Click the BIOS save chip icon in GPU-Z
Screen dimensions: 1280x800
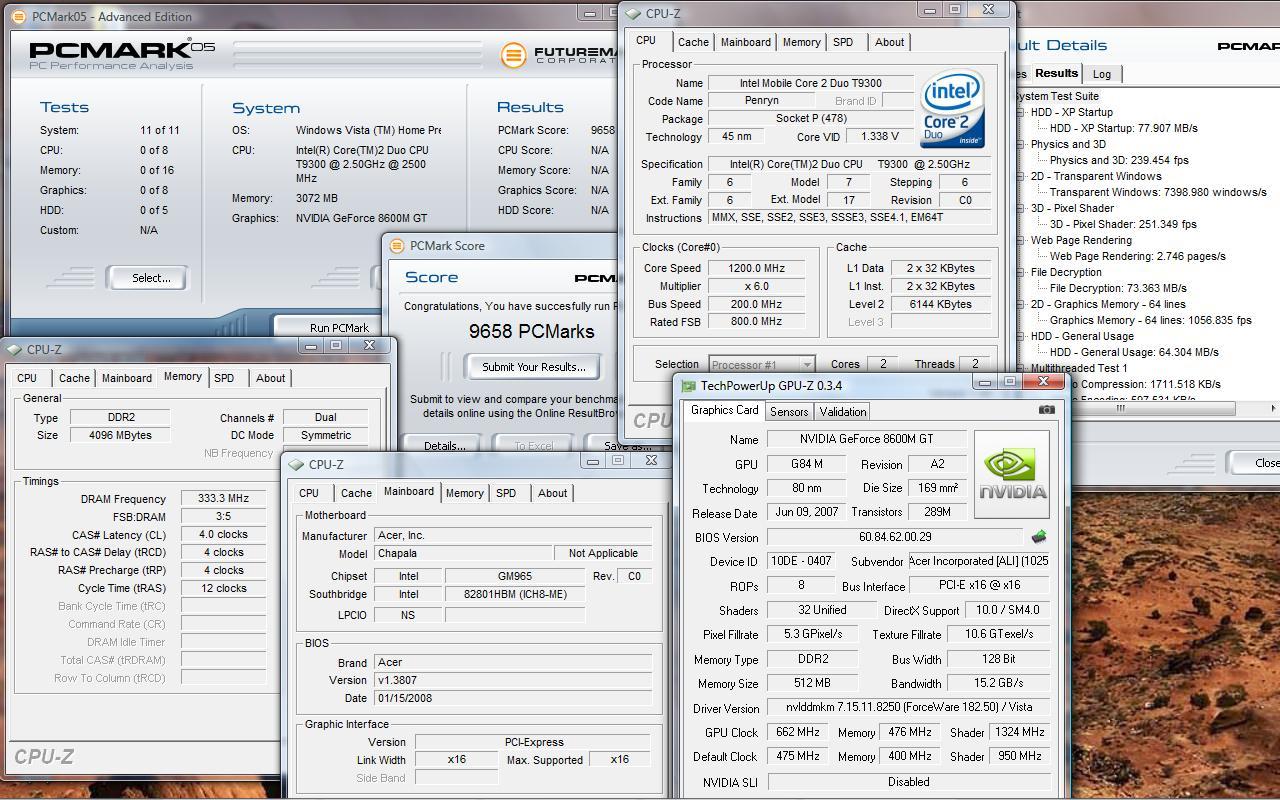pos(1039,537)
